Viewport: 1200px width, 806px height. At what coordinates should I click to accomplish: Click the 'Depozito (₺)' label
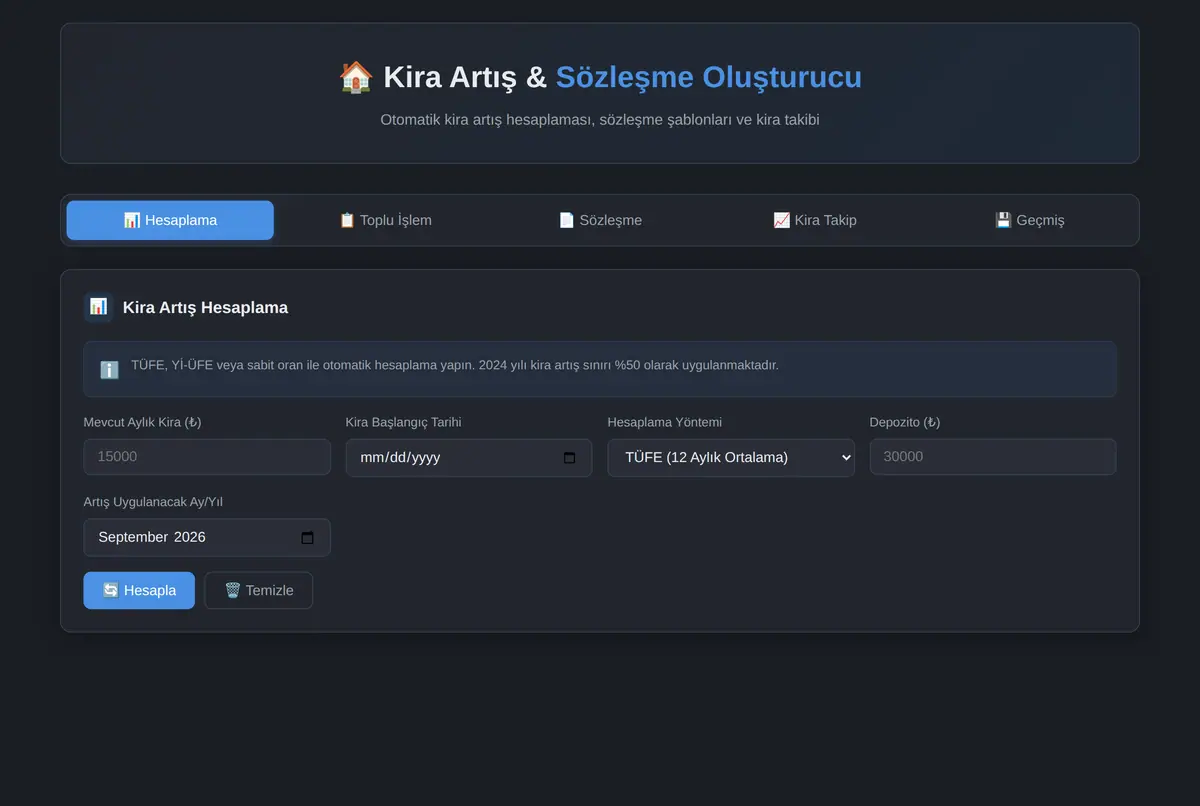[x=905, y=422]
